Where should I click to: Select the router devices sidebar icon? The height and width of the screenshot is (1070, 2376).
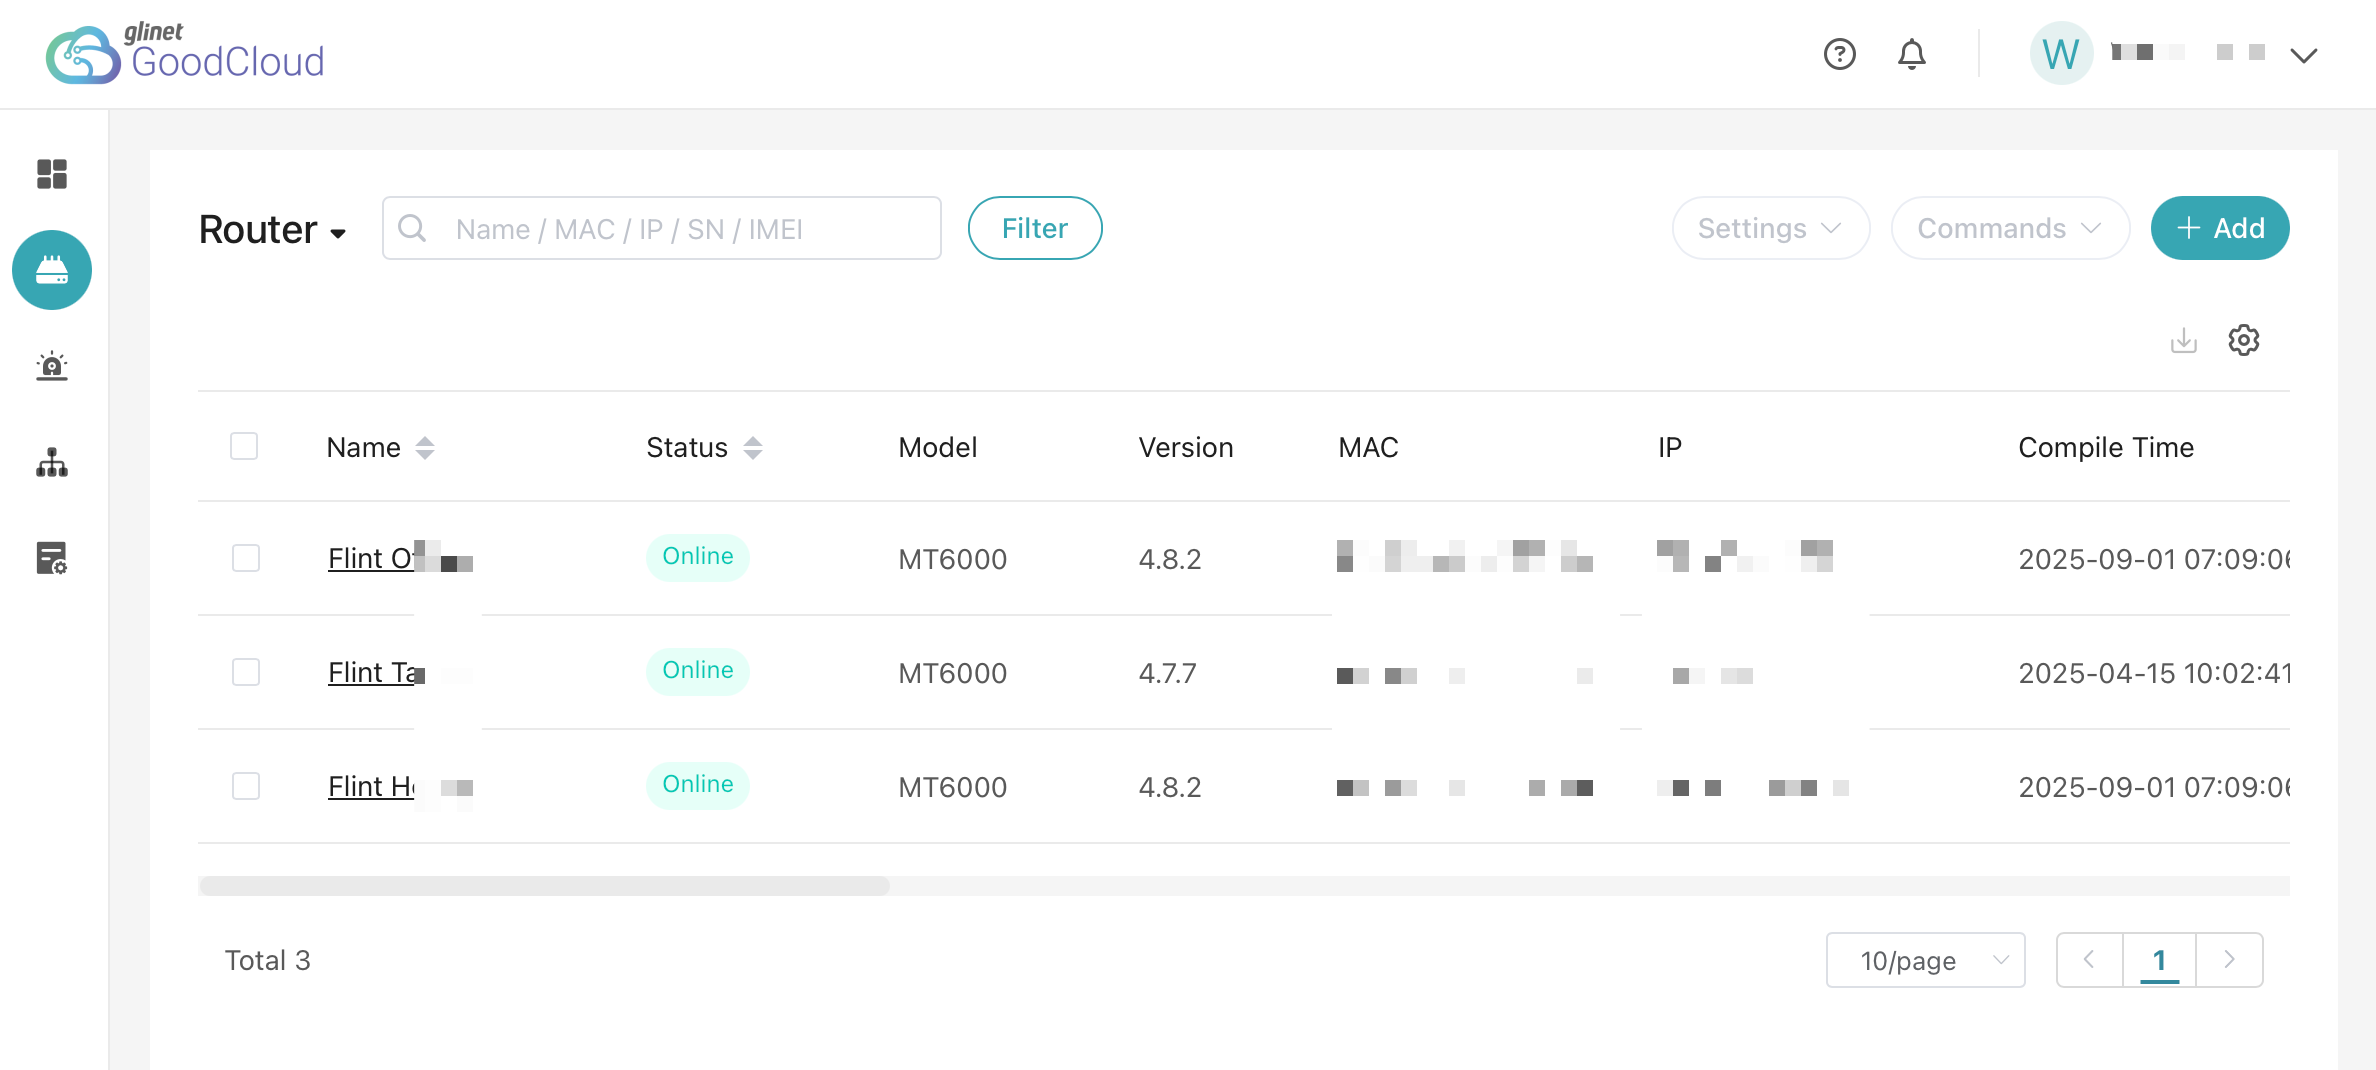point(52,270)
